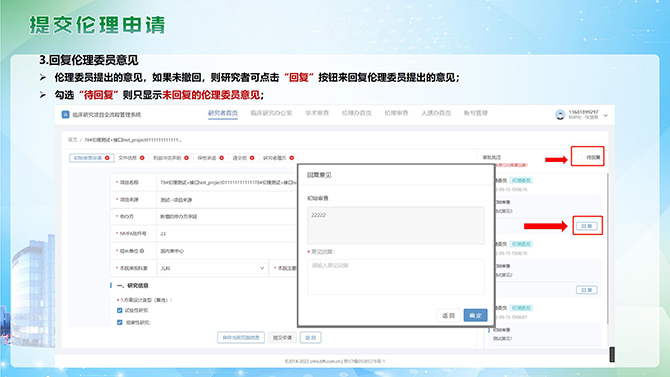This screenshot has width=670, height=377.
Task: Open 伦理办首页 in top navigation
Action: click(x=356, y=113)
